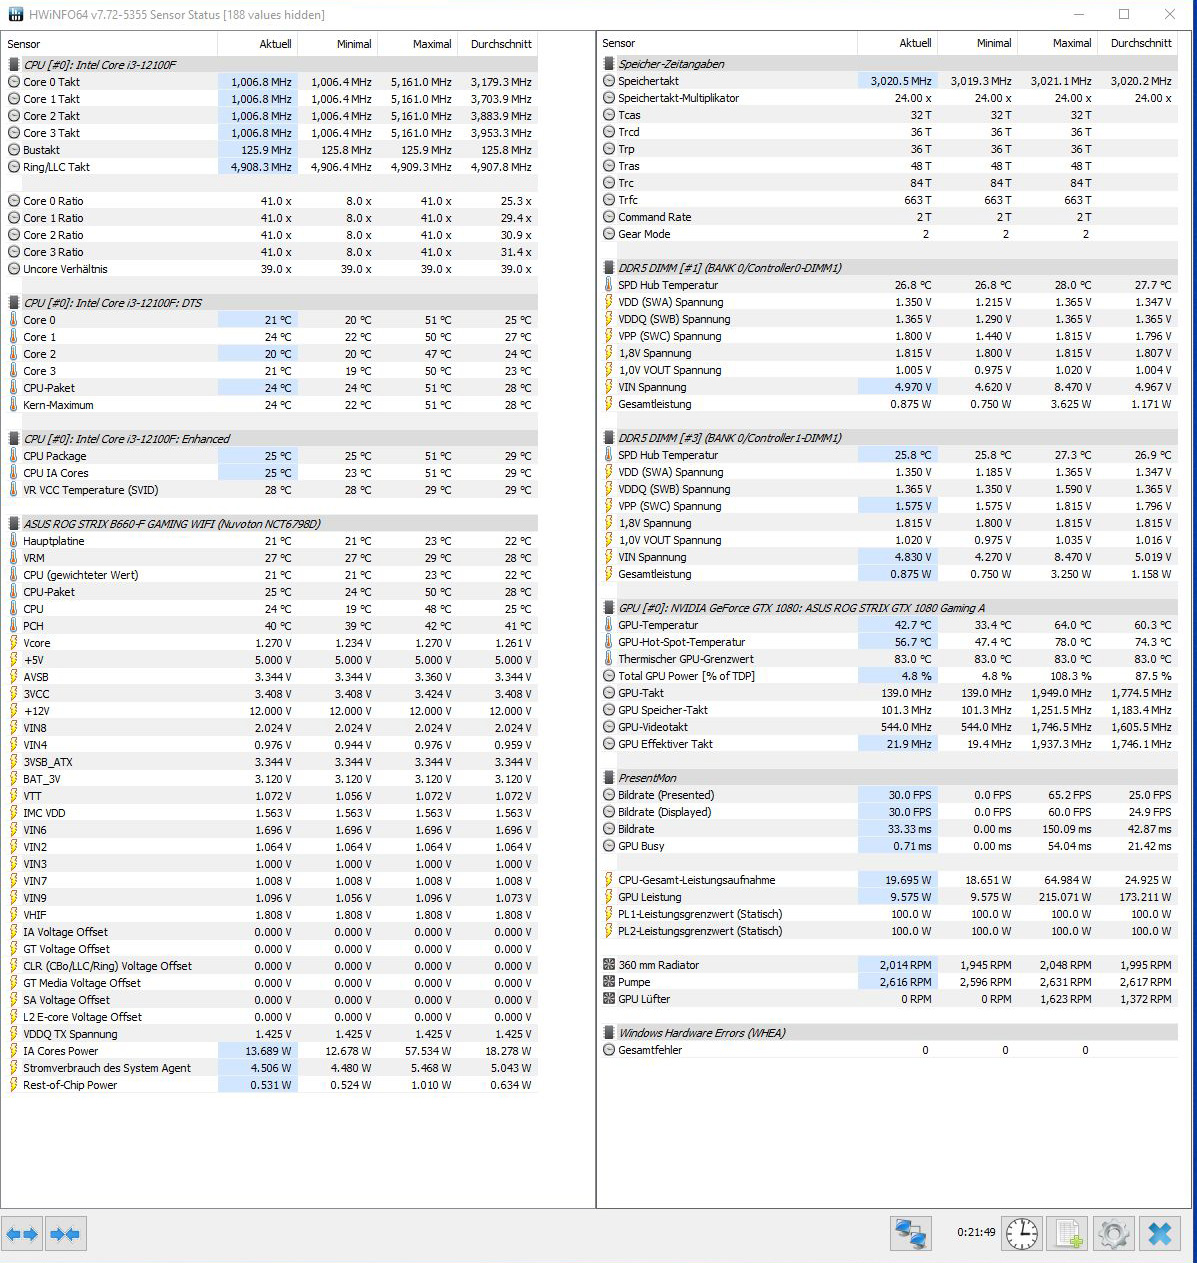Image resolution: width=1197 pixels, height=1263 pixels.
Task: Click the shrink columns inward-arrows button
Action: coord(65,1234)
